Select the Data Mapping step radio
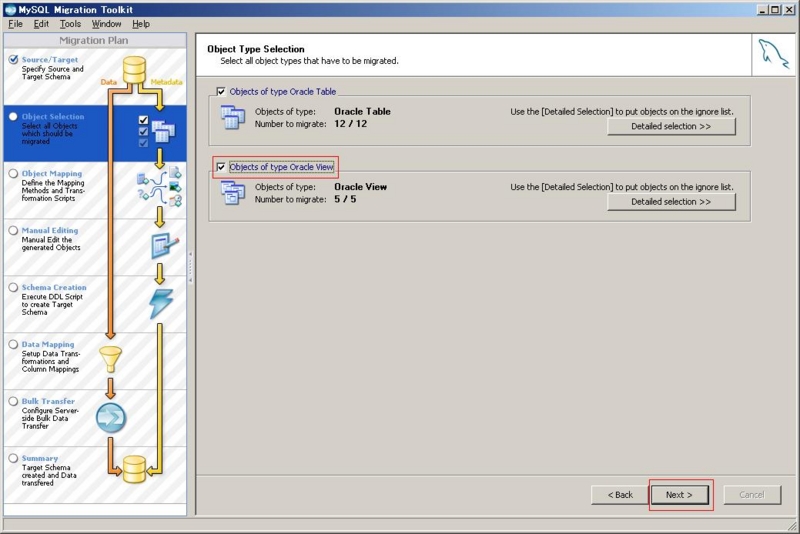800x534 pixels. point(13,344)
